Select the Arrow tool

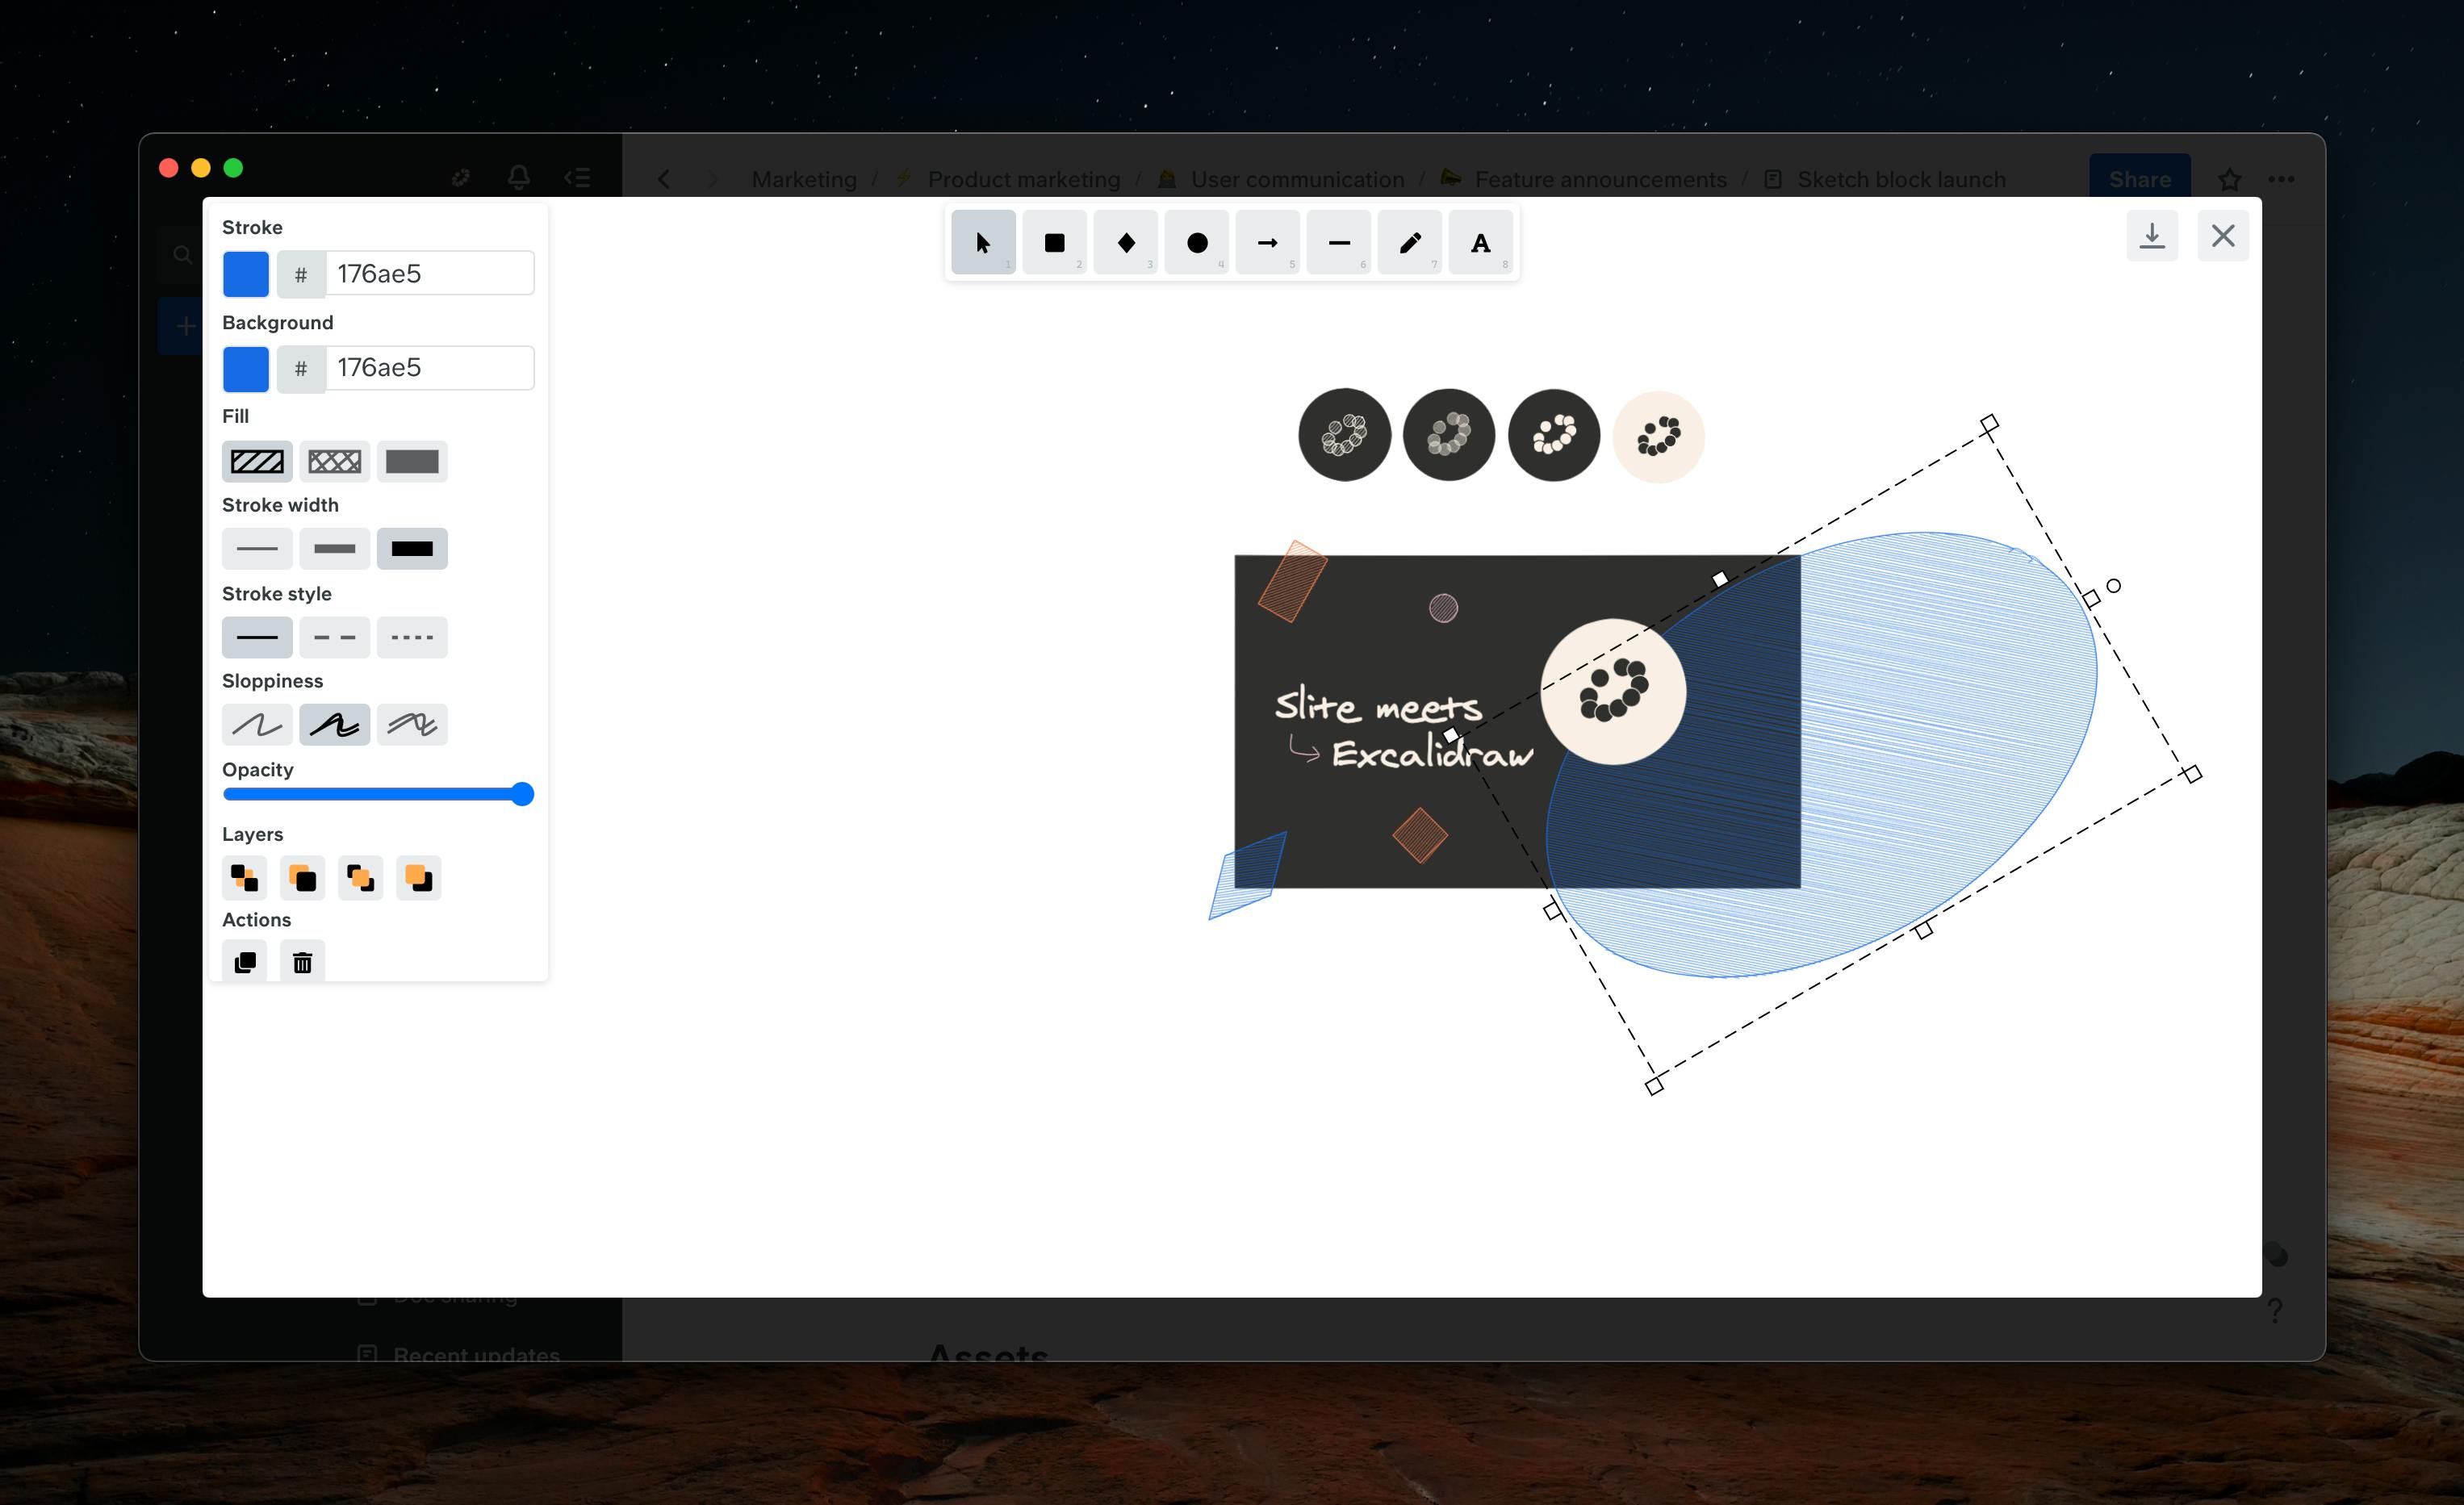[x=1267, y=242]
